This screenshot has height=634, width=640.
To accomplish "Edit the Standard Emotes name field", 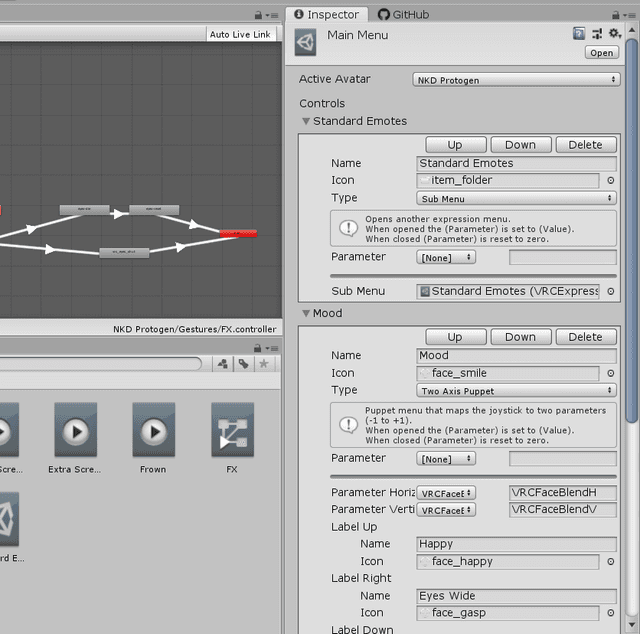I will coord(516,163).
